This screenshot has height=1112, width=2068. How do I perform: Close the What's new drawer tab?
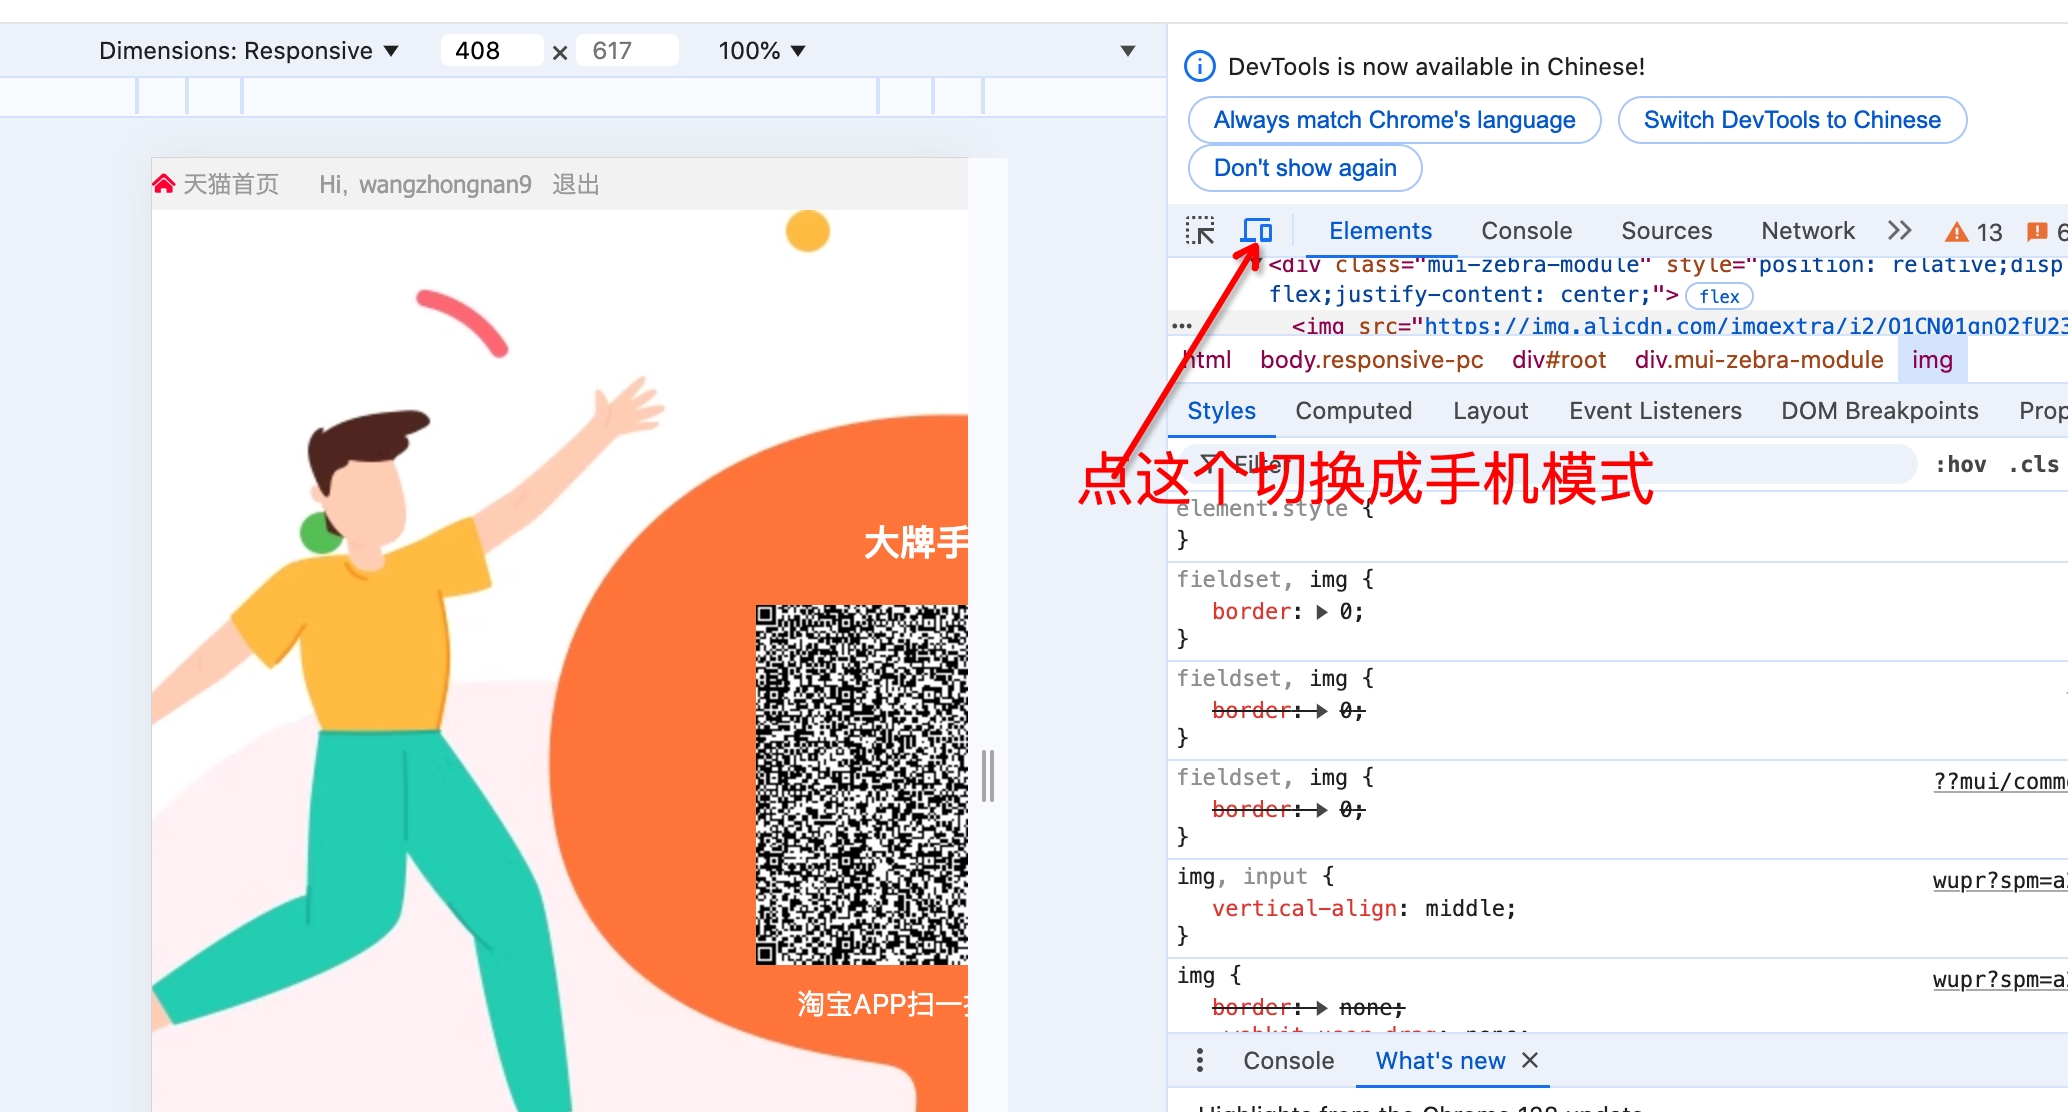(1530, 1060)
